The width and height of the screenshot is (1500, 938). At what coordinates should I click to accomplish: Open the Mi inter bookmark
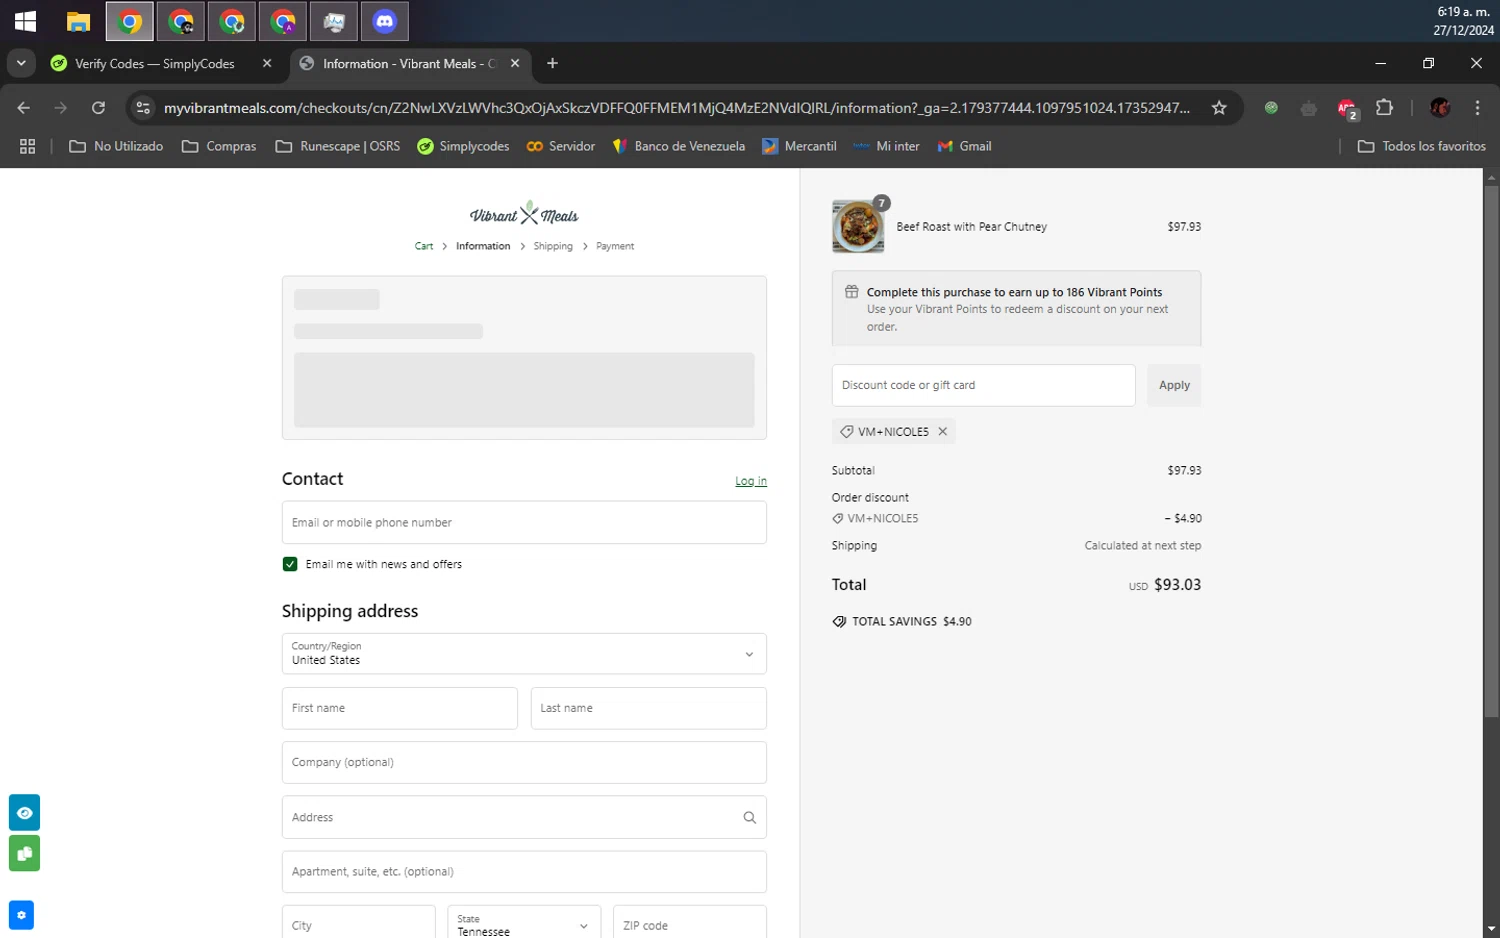tap(886, 146)
